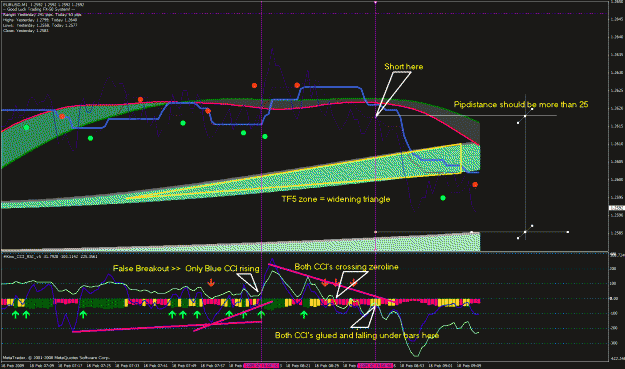
Task: Click the 'Close: Yesterday' info line
Action: click(26, 30)
